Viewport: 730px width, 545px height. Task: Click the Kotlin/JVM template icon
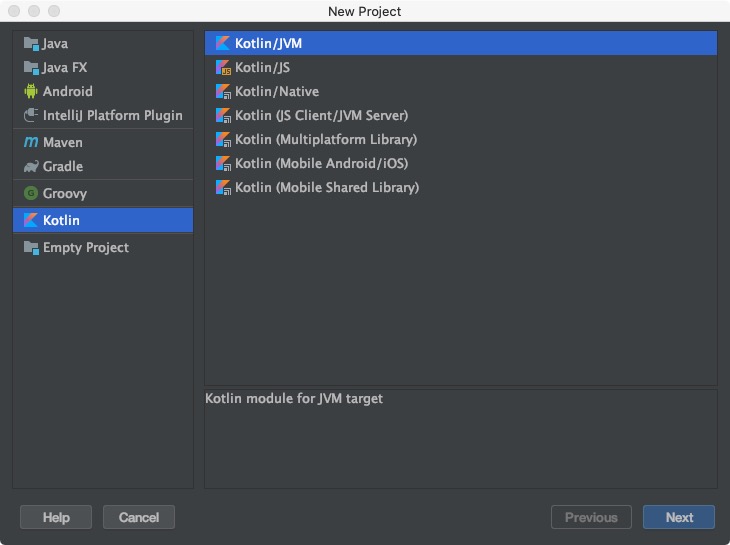(x=224, y=44)
